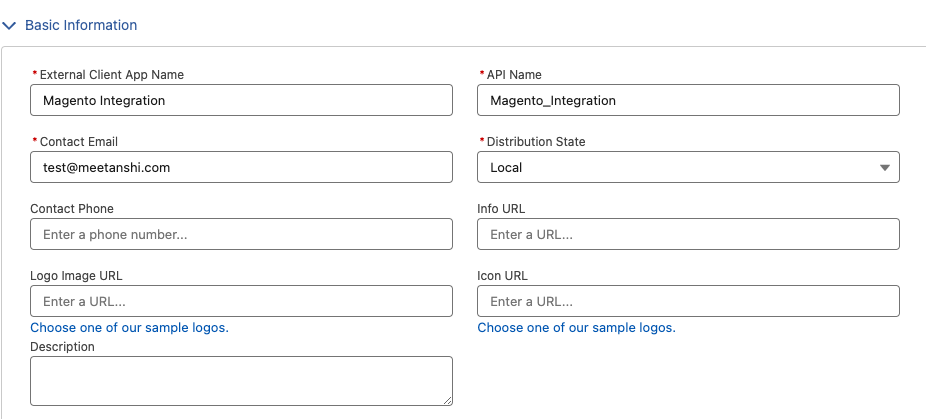Screen dimensions: 926x419
Task: Collapse the Basic Information section chevron
Action: click(x=9, y=25)
